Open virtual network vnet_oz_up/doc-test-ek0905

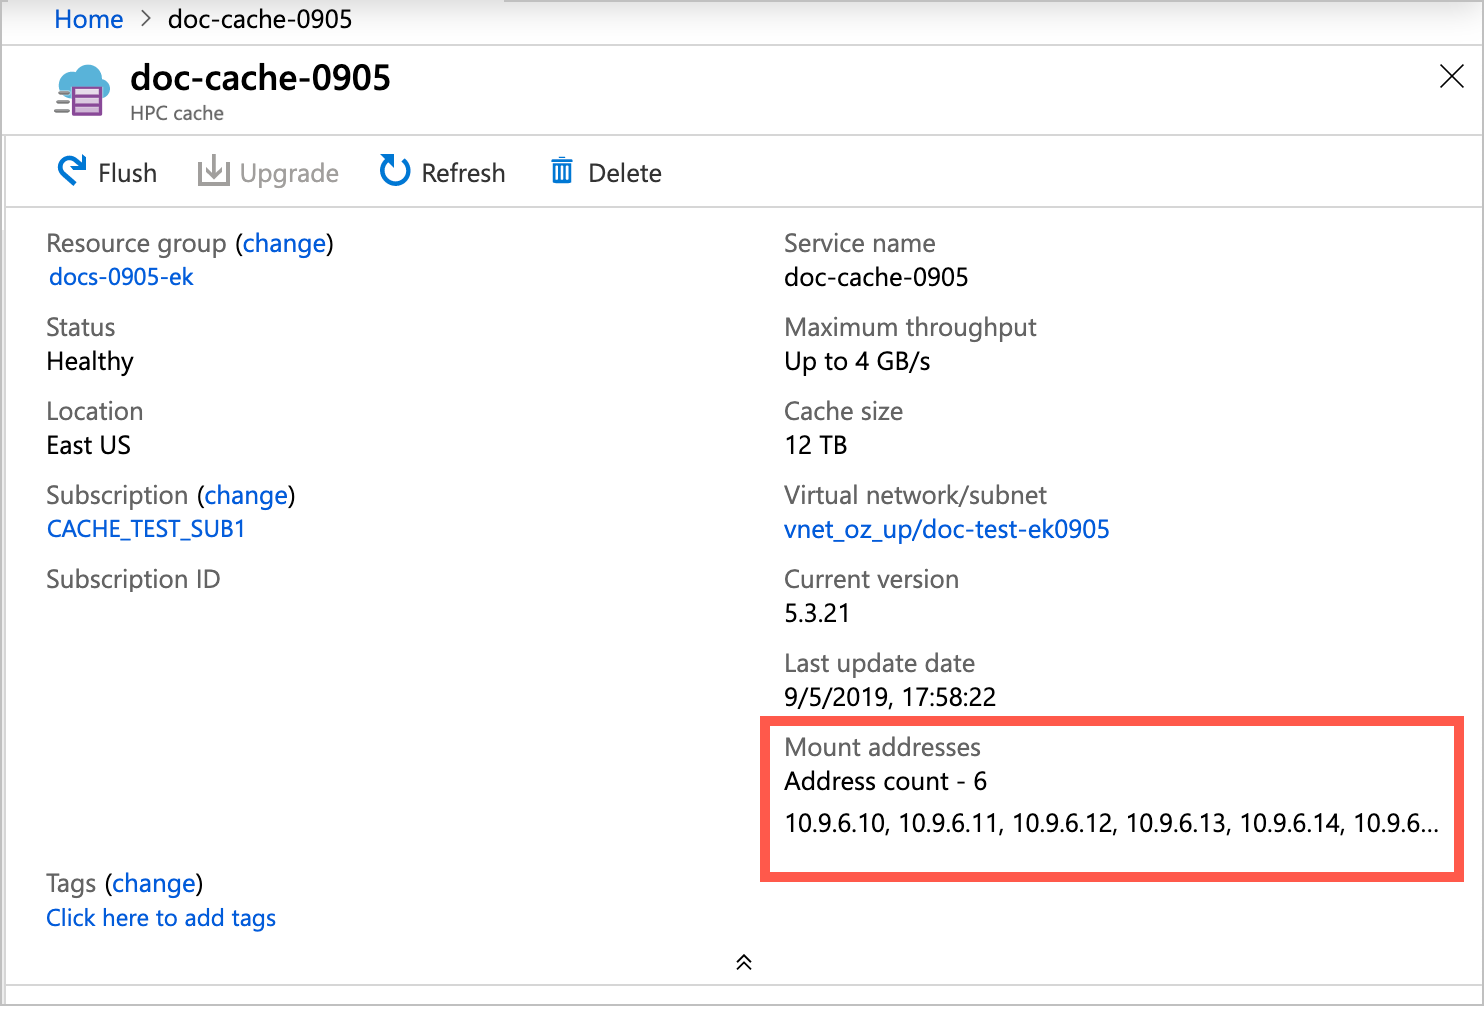pos(946,529)
